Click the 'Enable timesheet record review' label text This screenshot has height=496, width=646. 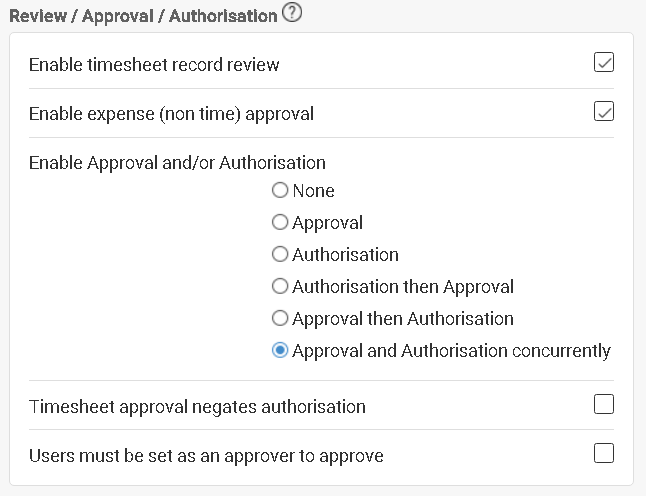click(154, 65)
